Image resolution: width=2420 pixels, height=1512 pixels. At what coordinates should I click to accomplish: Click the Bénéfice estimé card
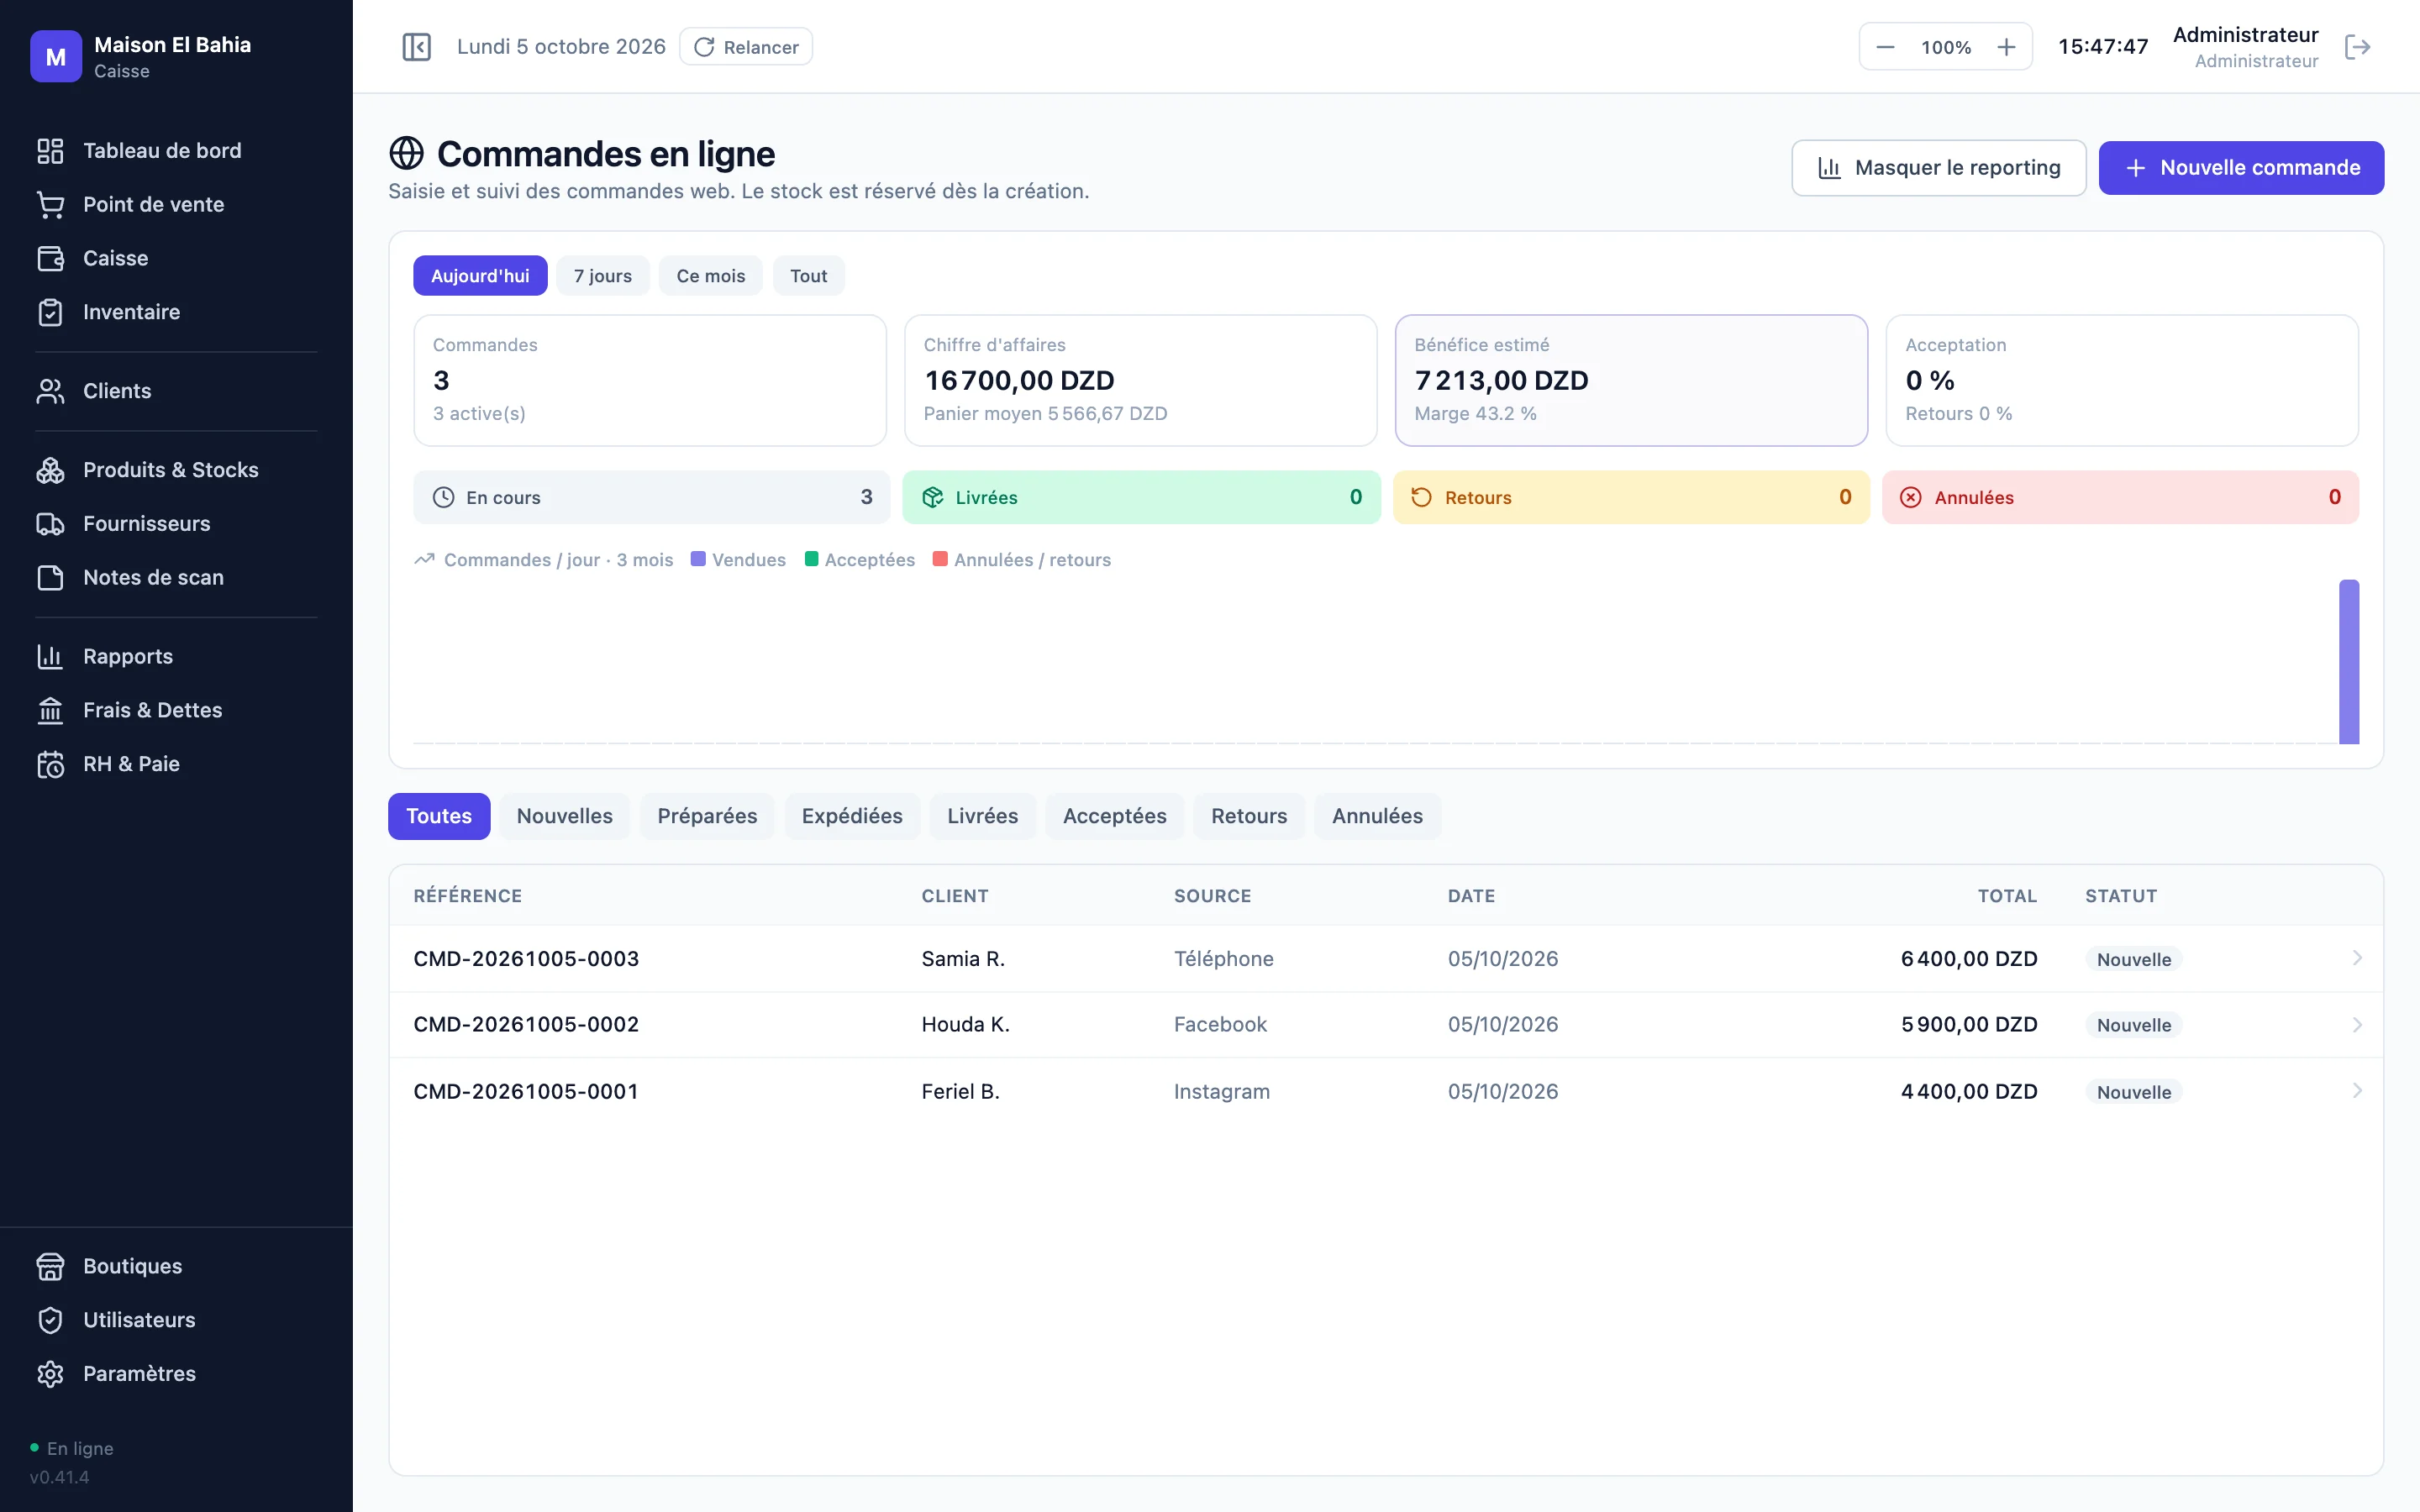coord(1631,380)
